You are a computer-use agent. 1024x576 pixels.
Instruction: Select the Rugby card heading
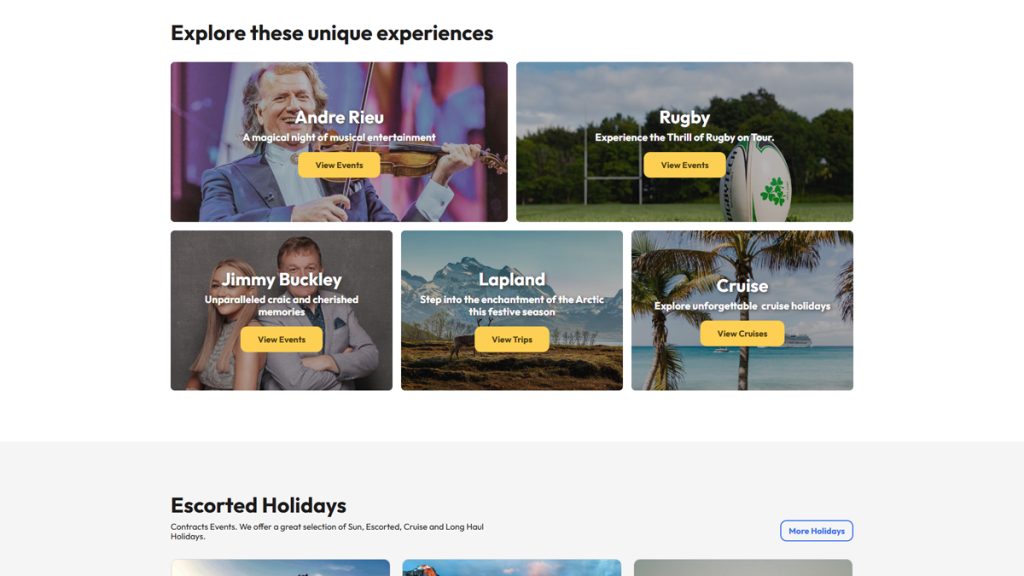[684, 118]
